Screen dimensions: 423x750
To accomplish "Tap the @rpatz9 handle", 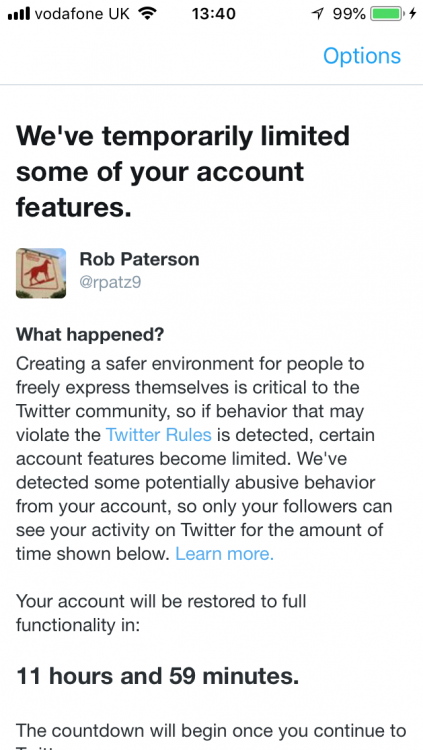I will click(x=110, y=283).
